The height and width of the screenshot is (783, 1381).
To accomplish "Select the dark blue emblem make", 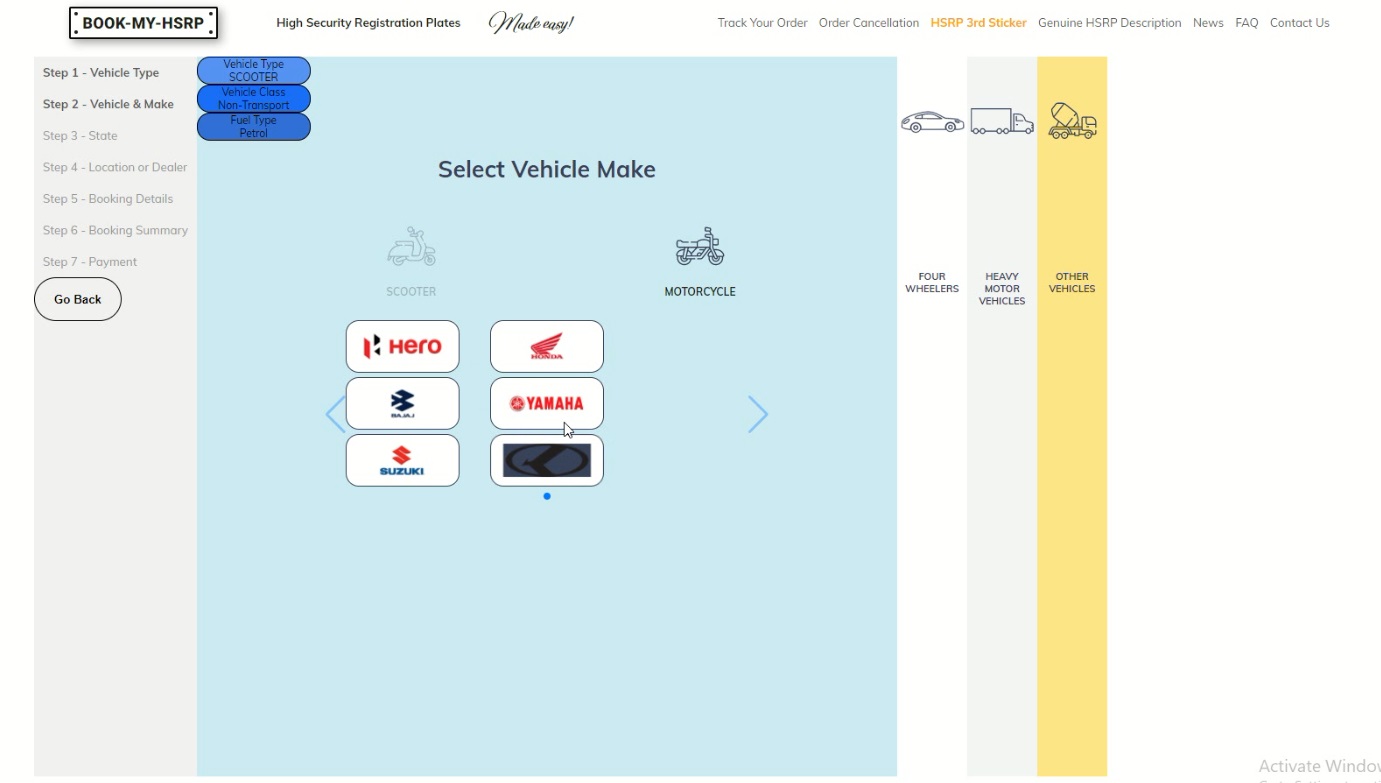I will 546,460.
